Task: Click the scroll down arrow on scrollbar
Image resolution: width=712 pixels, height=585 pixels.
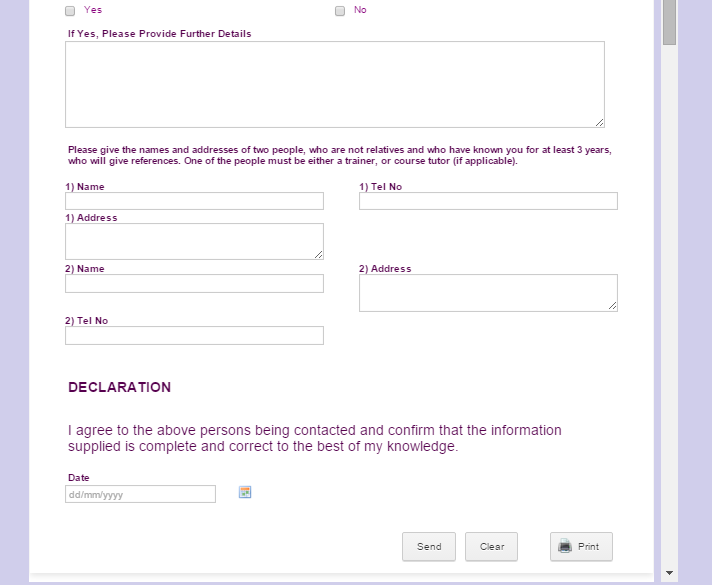Action: tap(669, 574)
